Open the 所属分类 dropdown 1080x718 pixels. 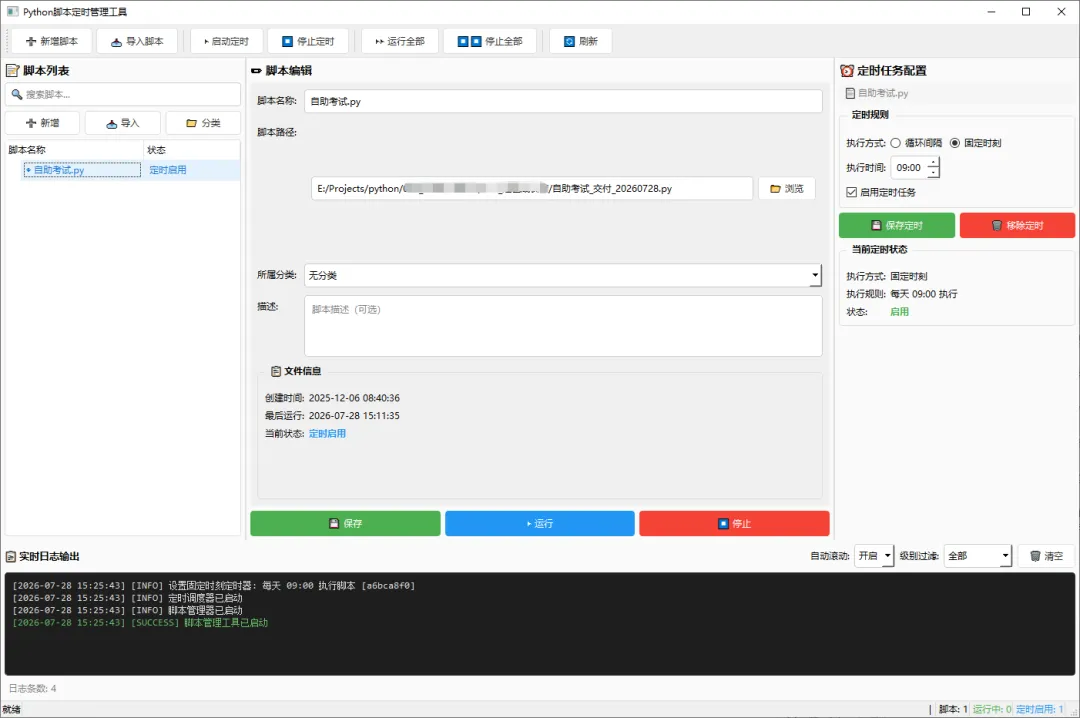[x=563, y=276]
